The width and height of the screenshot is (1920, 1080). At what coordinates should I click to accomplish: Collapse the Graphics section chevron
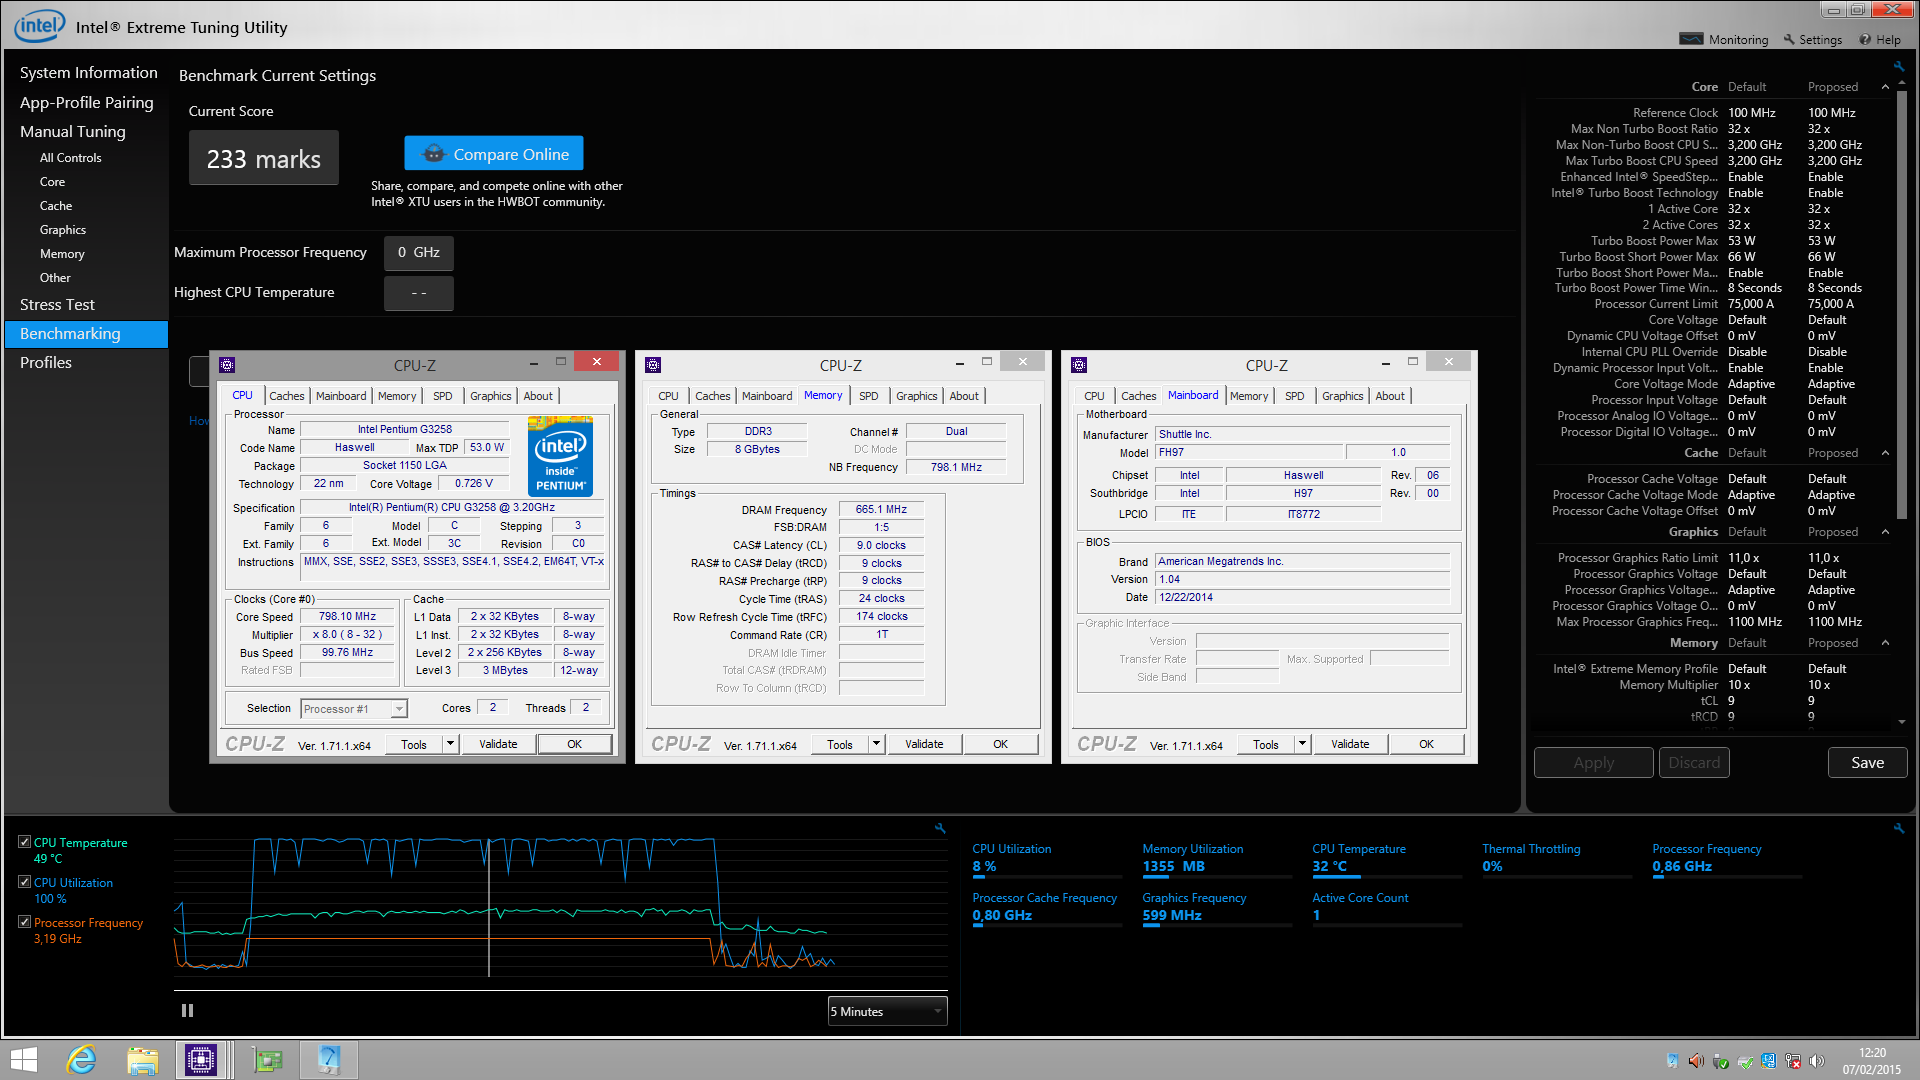[1885, 532]
